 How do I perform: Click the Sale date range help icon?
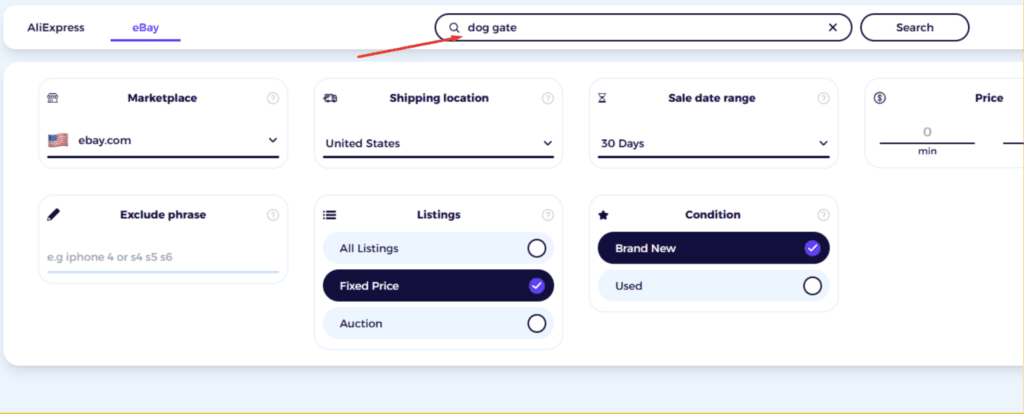tap(823, 98)
